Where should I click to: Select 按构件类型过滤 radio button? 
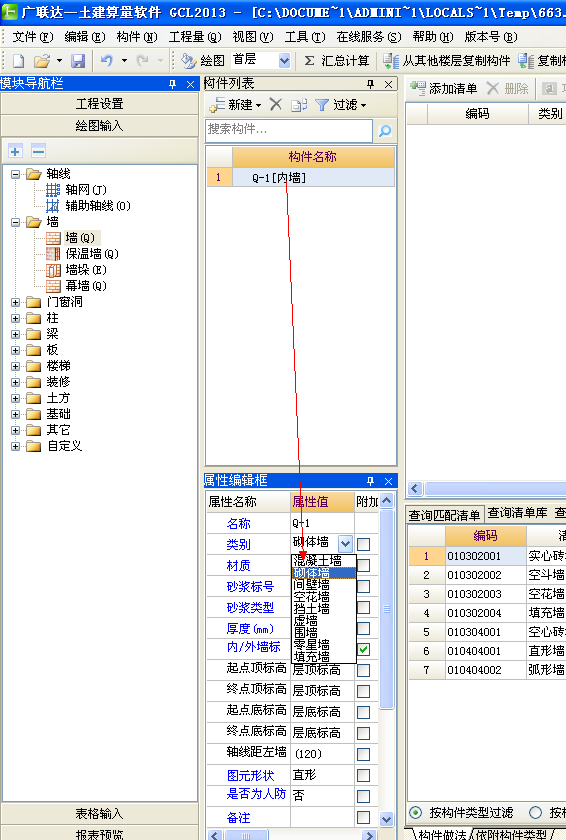(416, 812)
